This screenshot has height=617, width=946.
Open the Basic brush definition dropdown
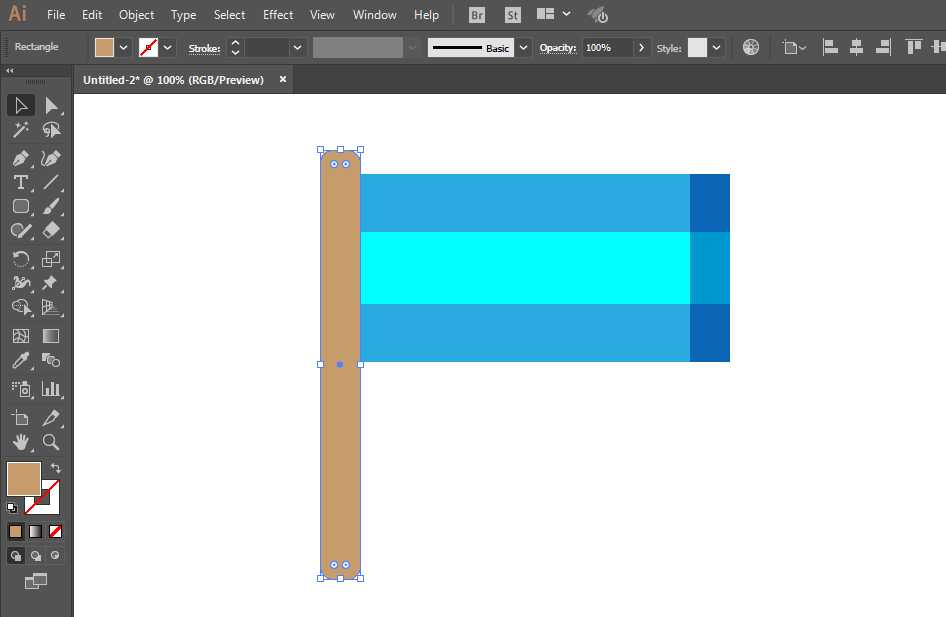pos(523,47)
